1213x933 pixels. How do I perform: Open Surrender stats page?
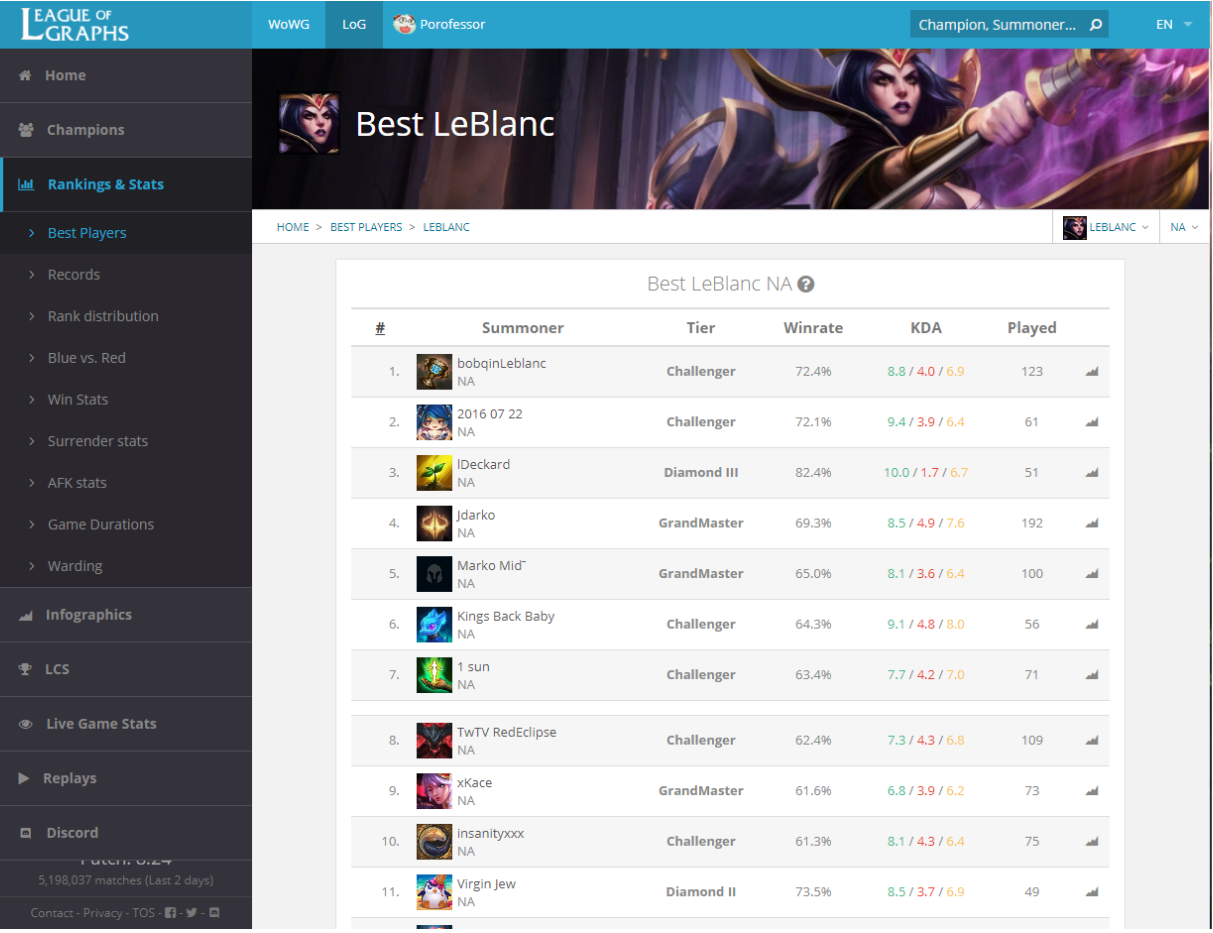point(98,441)
